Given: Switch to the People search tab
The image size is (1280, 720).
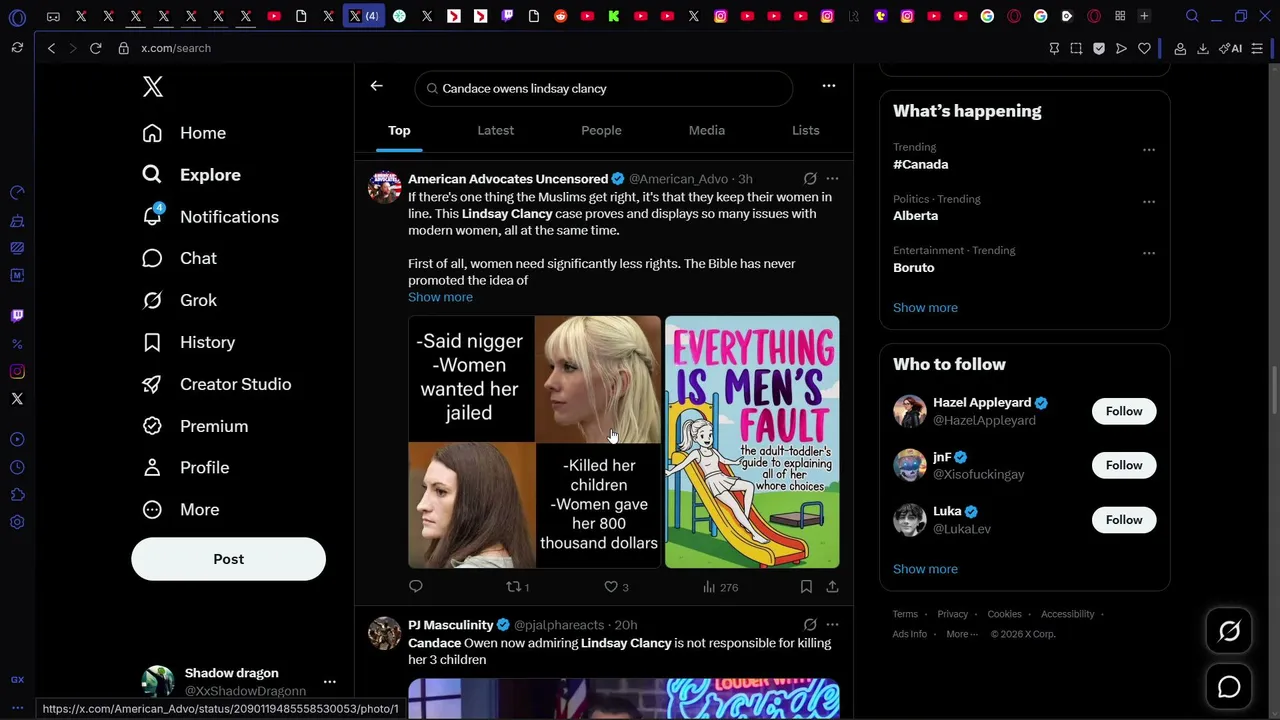Looking at the screenshot, I should pyautogui.click(x=601, y=130).
